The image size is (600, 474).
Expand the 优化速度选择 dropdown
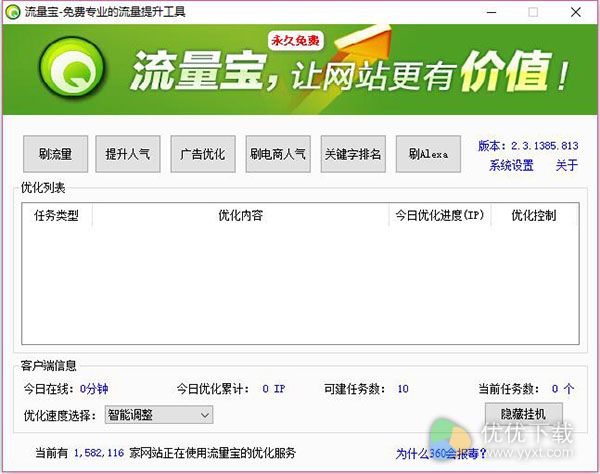159,415
